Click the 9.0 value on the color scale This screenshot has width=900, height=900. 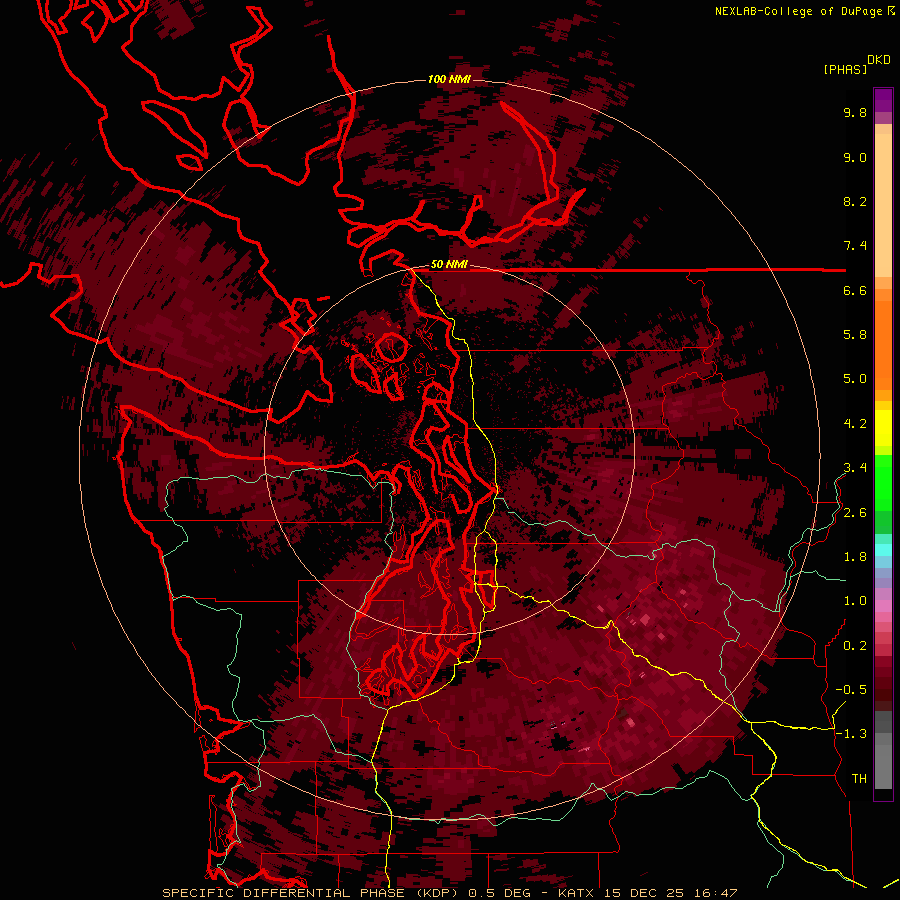[x=855, y=157]
